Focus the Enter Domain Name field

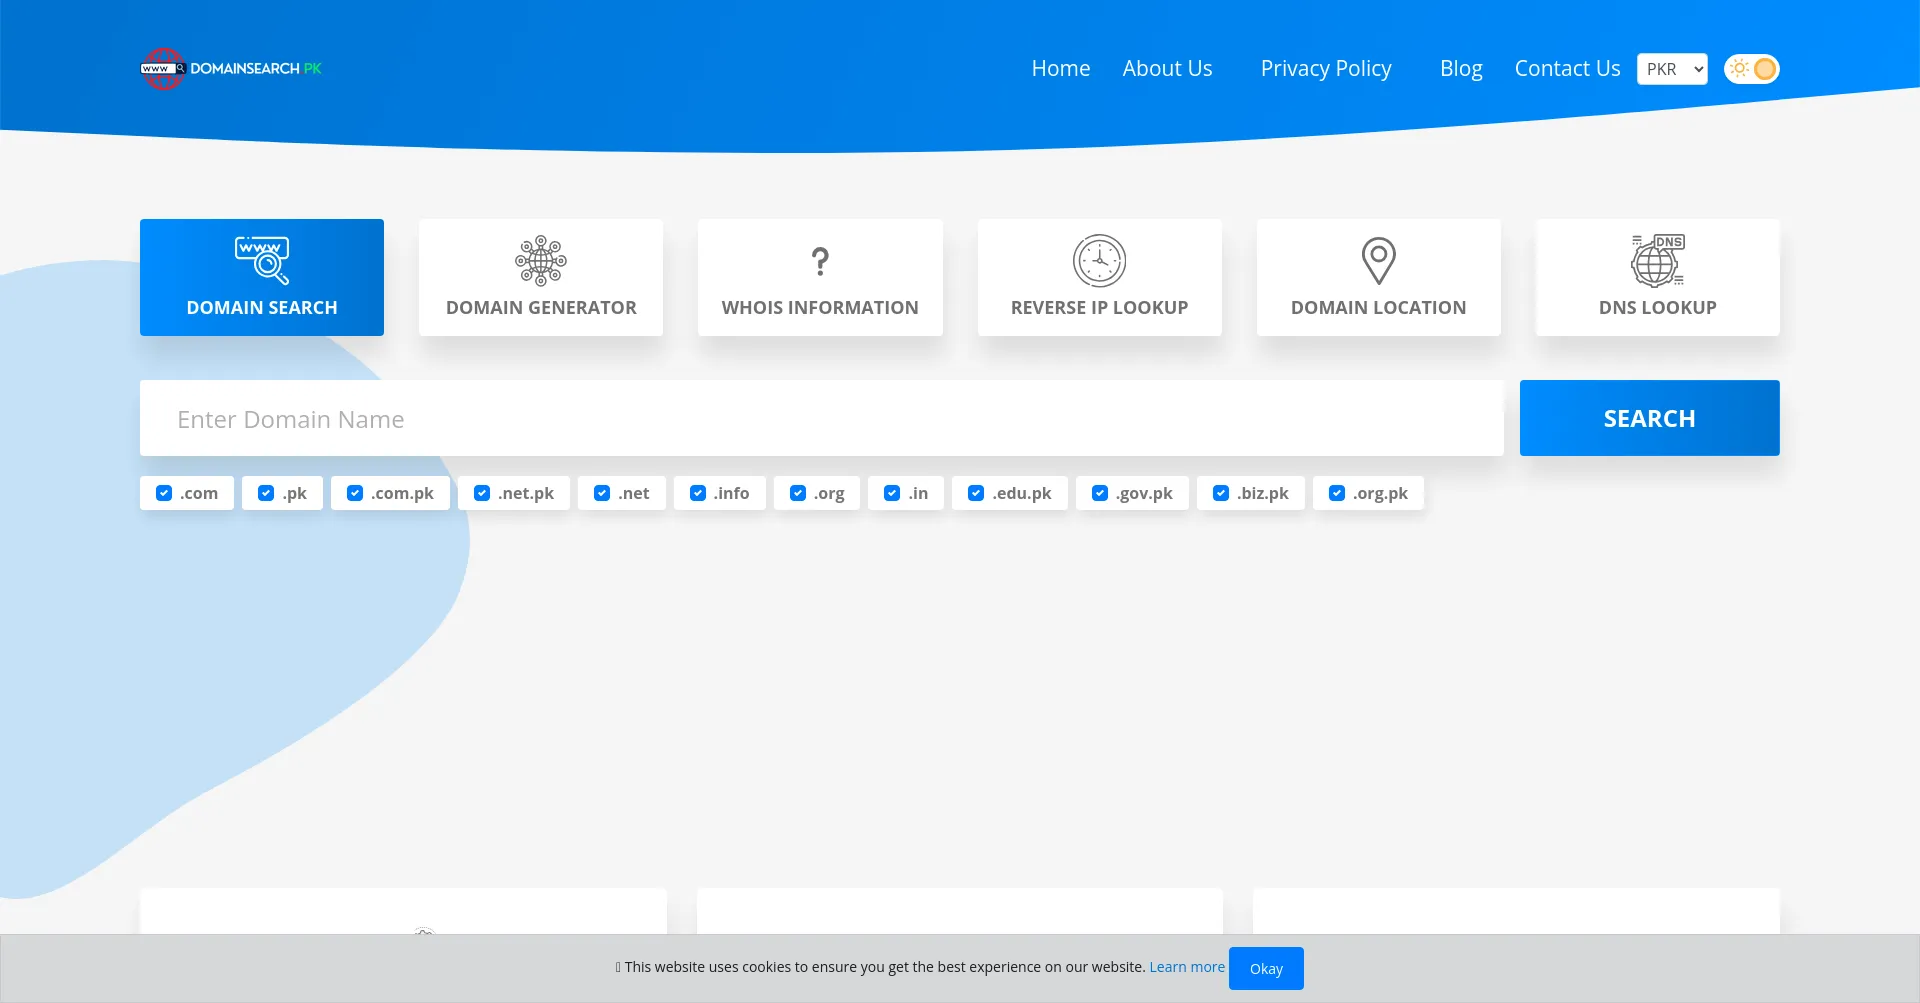pyautogui.click(x=822, y=418)
